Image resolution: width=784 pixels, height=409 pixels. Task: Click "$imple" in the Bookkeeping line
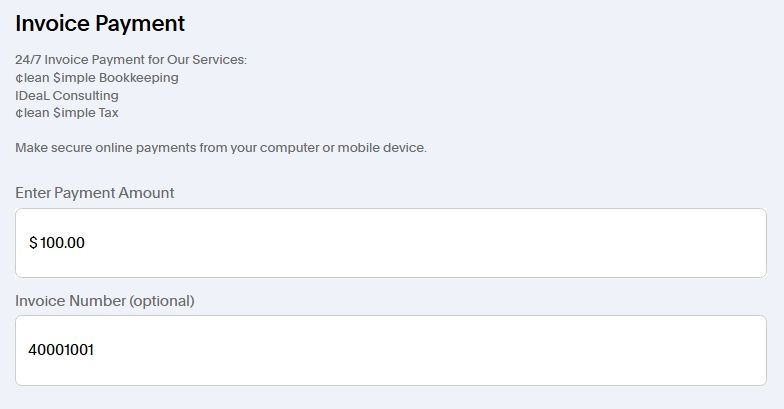pos(74,78)
